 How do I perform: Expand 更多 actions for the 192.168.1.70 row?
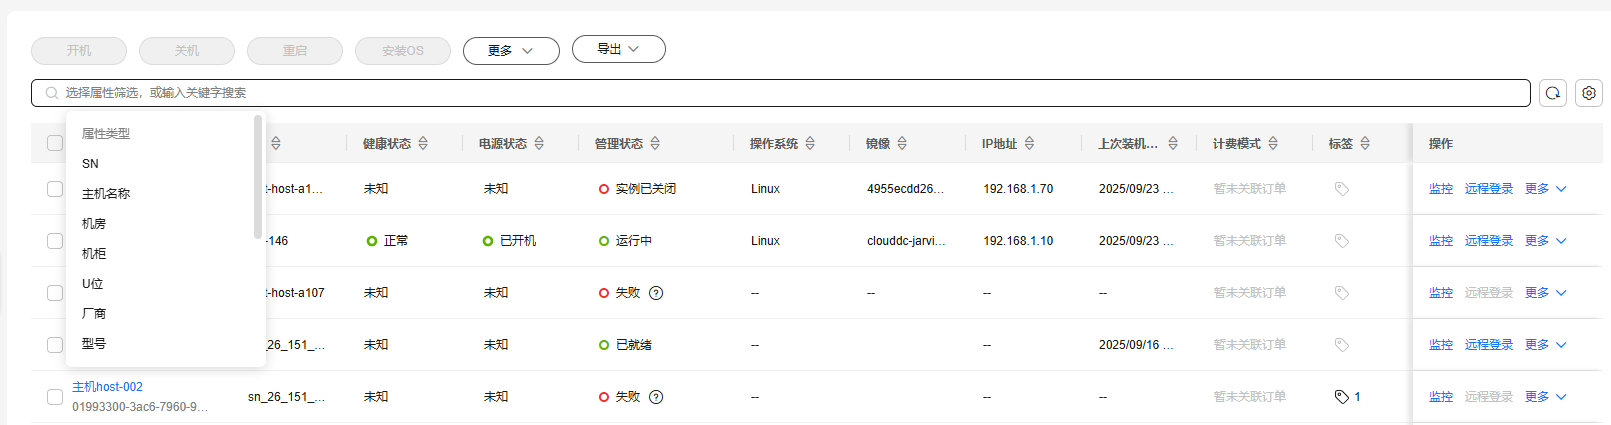point(1545,189)
